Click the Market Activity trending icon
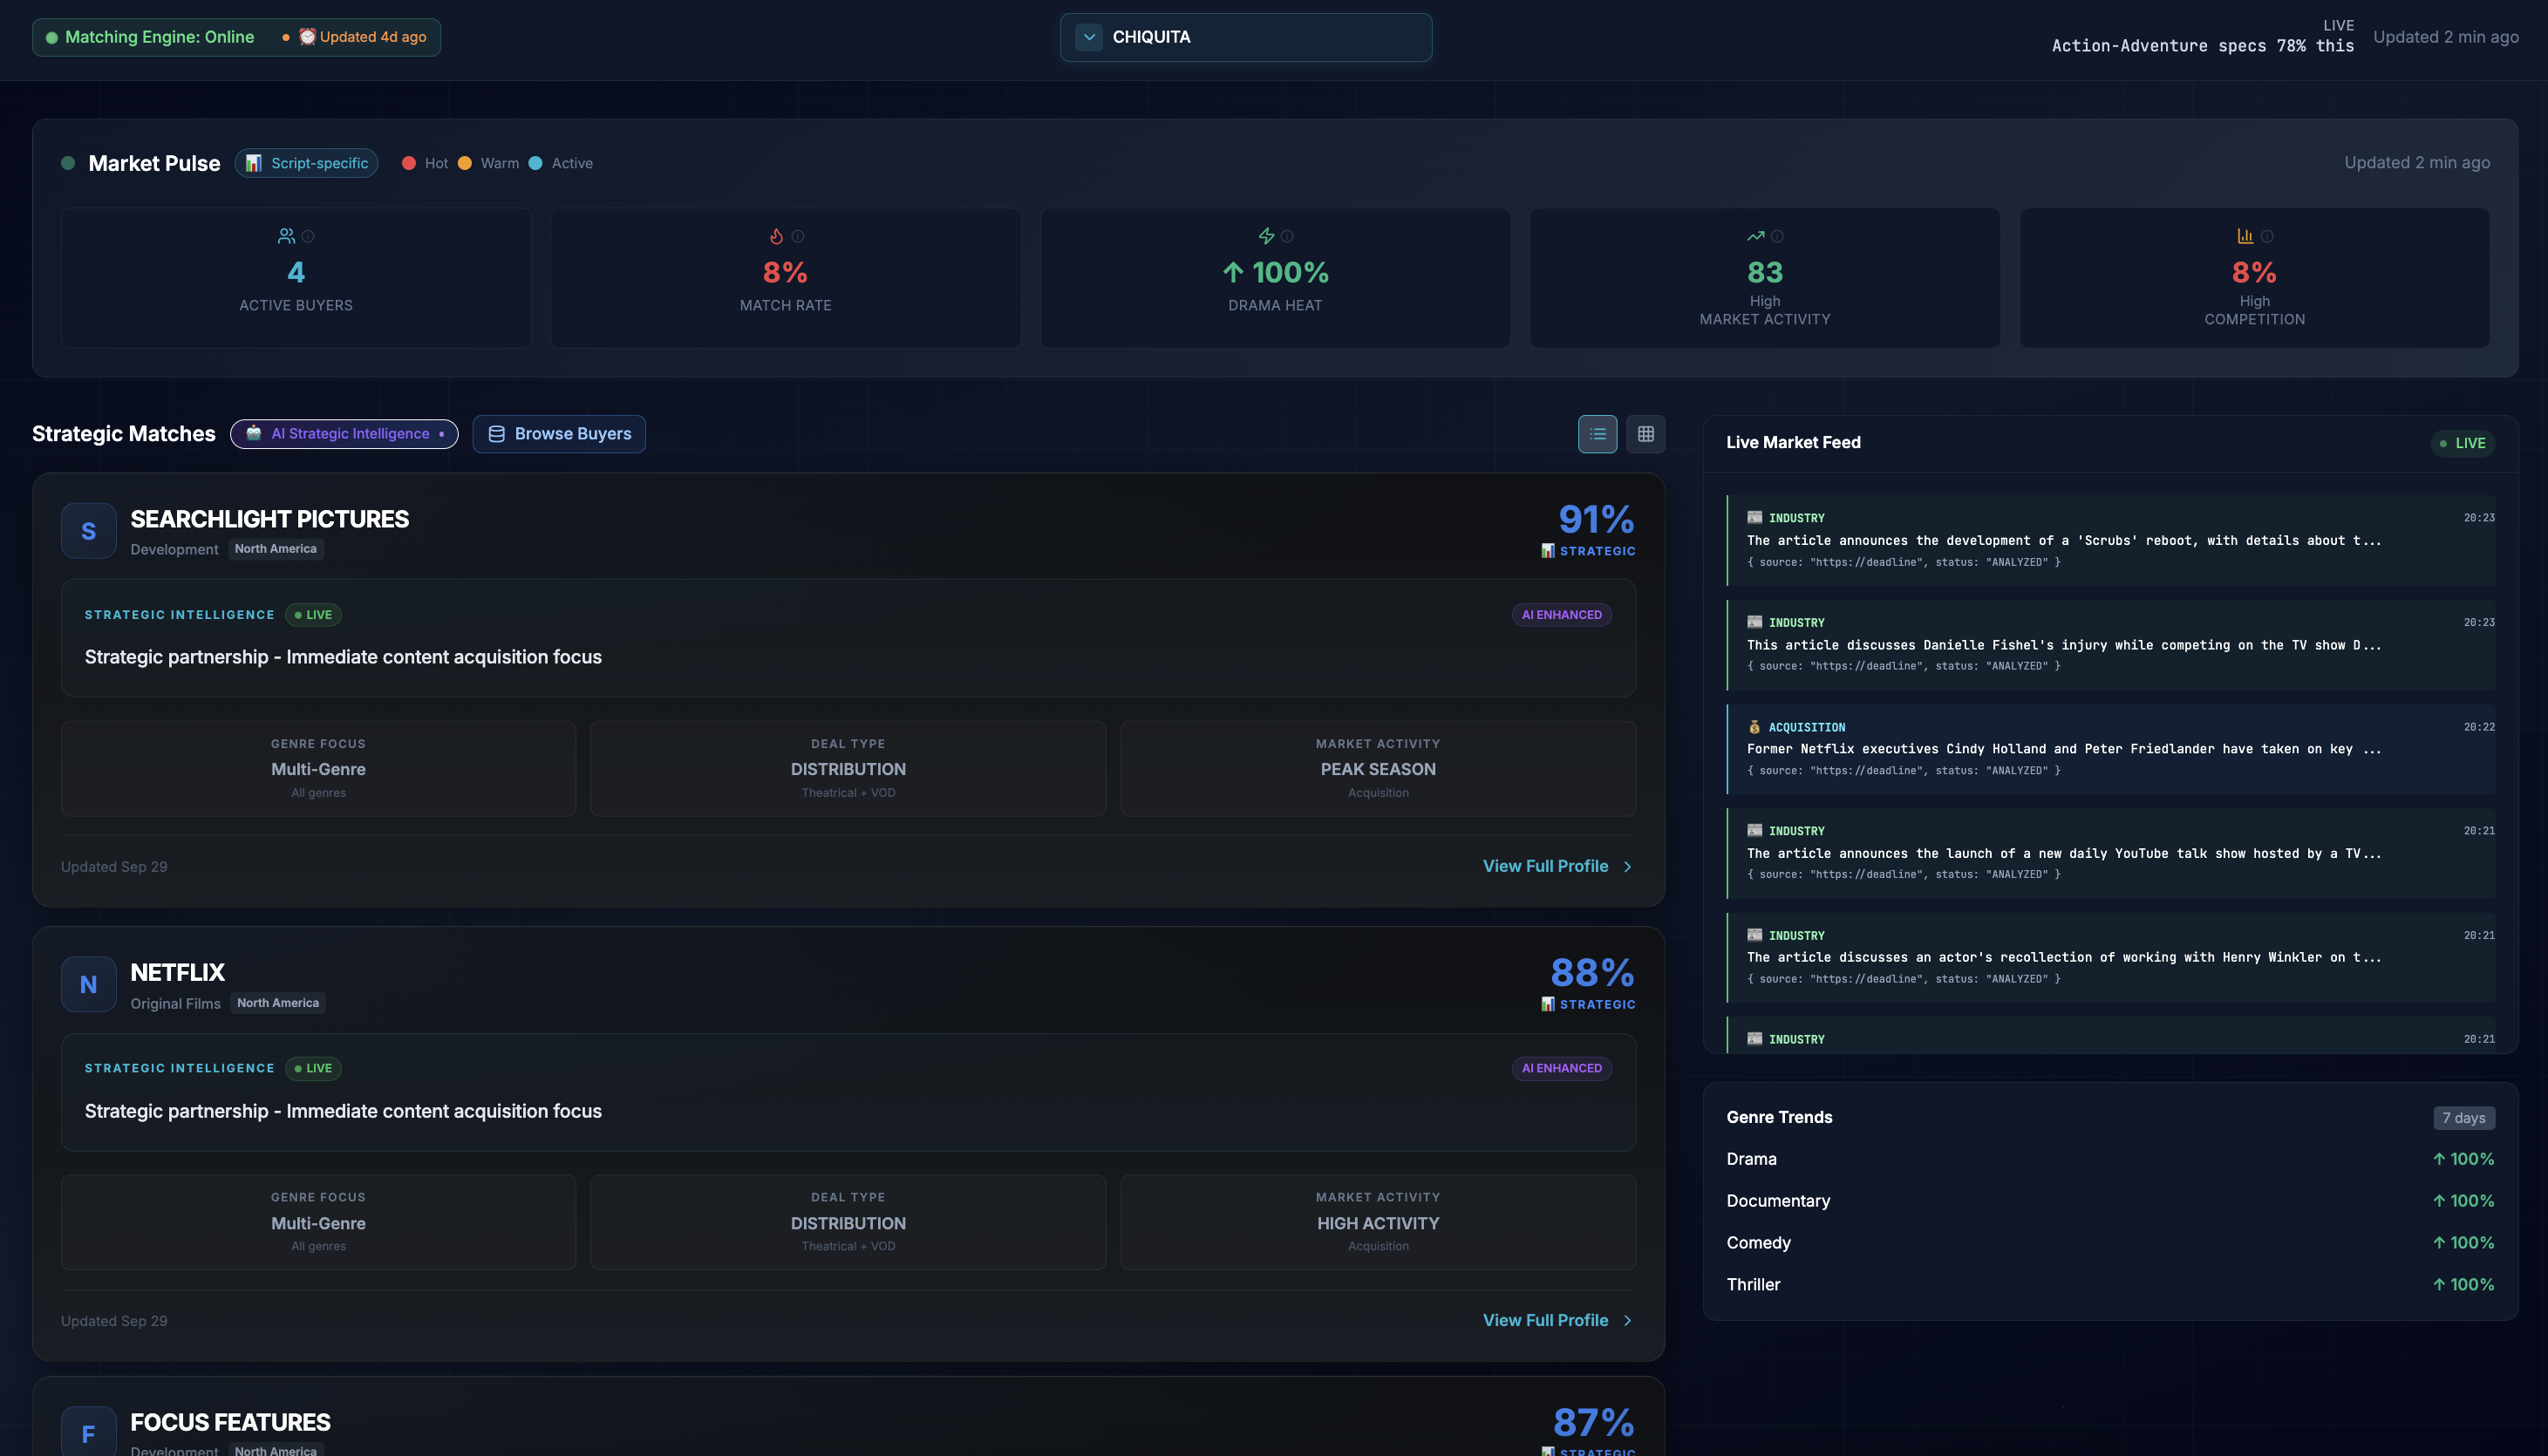Screen dimensions: 2548x1456 [x=1755, y=236]
